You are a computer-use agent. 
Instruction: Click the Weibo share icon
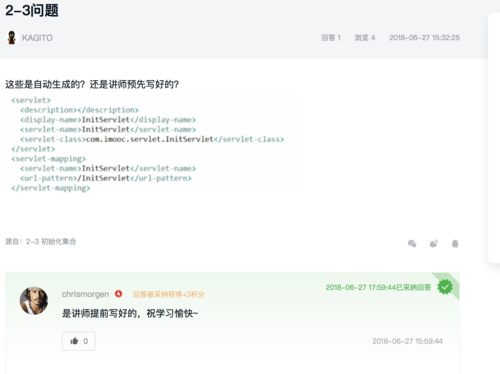pyautogui.click(x=434, y=244)
